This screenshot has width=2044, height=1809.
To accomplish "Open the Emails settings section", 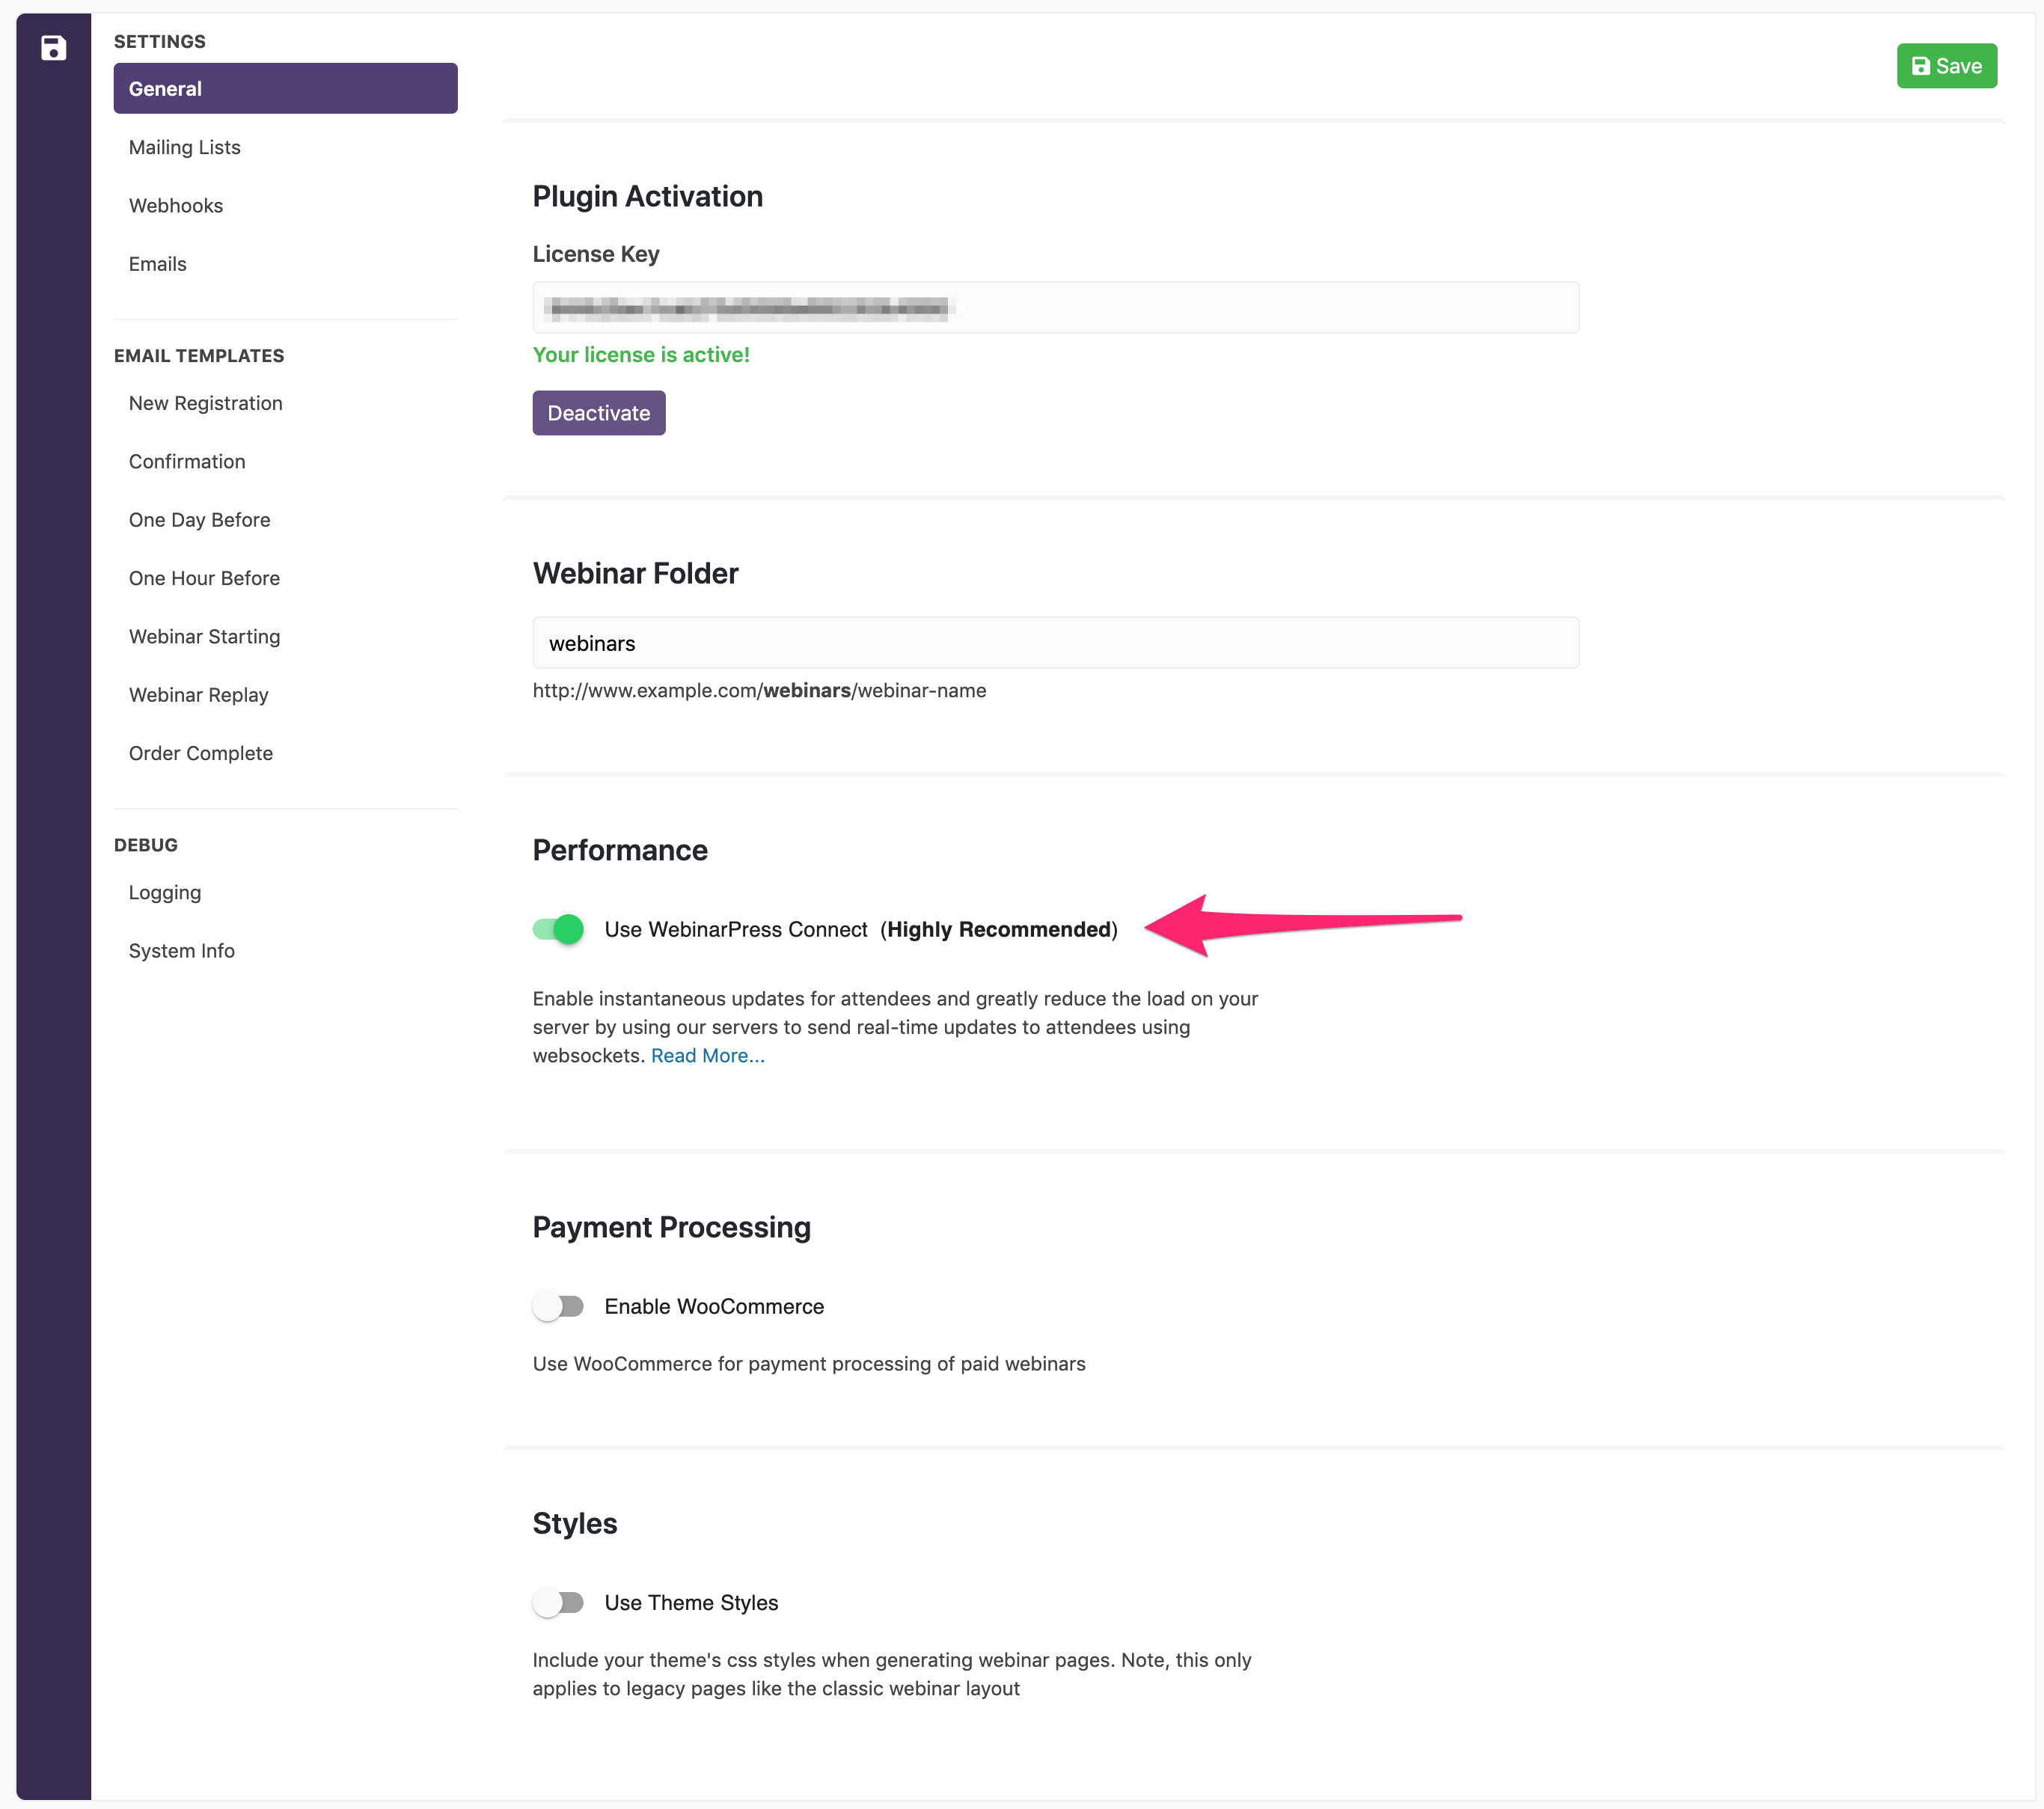I will click(x=158, y=264).
